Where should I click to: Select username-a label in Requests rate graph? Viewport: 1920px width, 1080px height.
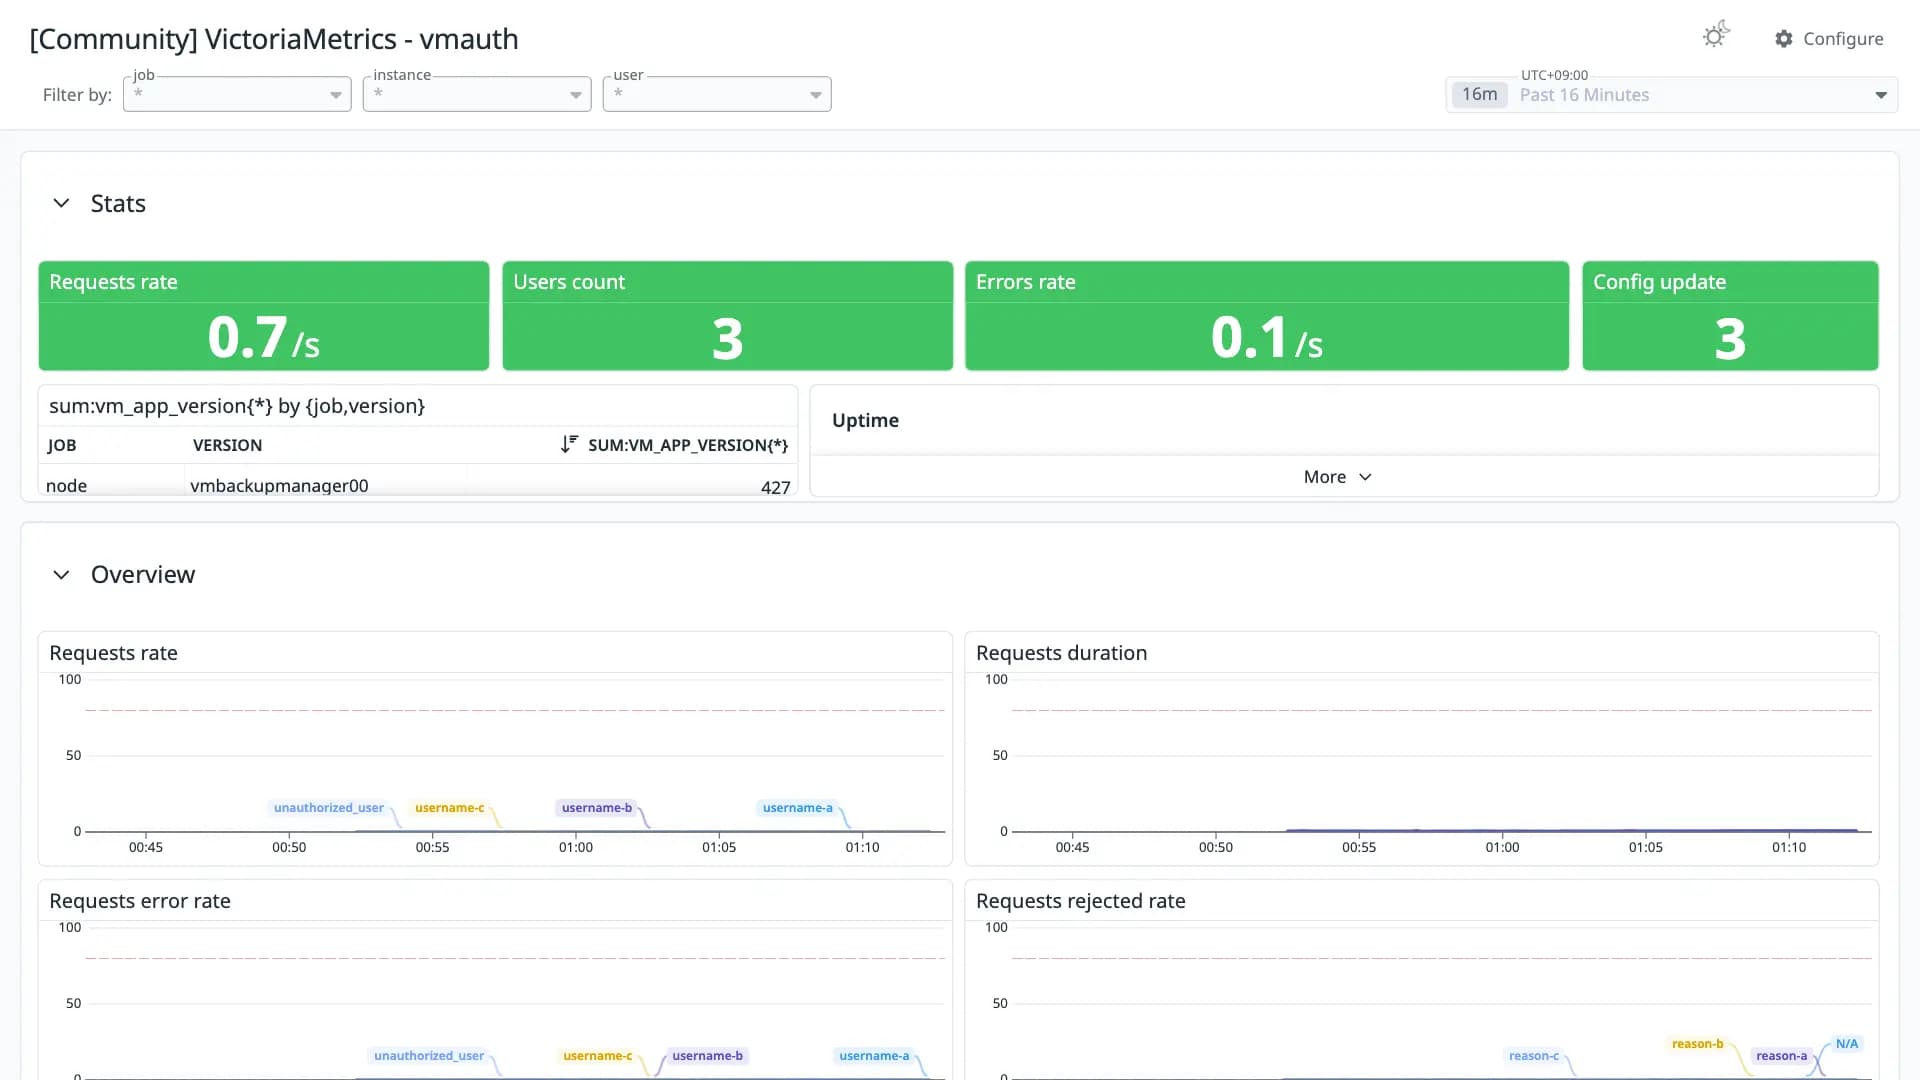click(x=797, y=808)
